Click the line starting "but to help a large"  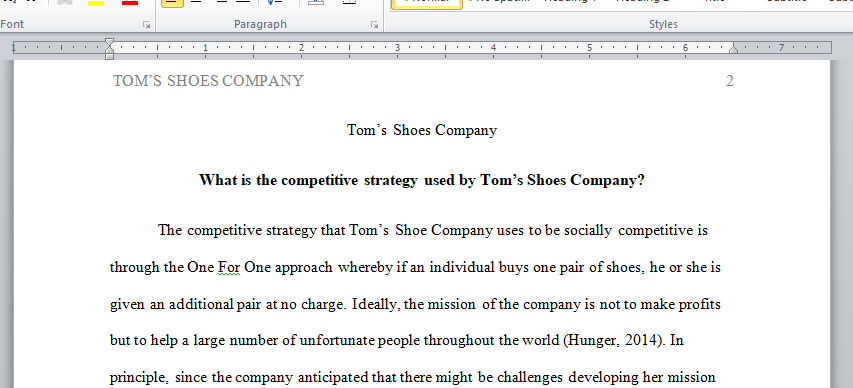[x=397, y=341]
